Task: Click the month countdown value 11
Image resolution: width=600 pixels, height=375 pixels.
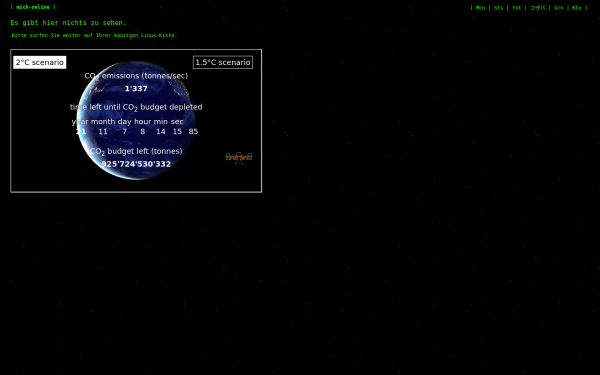Action: pyautogui.click(x=103, y=132)
